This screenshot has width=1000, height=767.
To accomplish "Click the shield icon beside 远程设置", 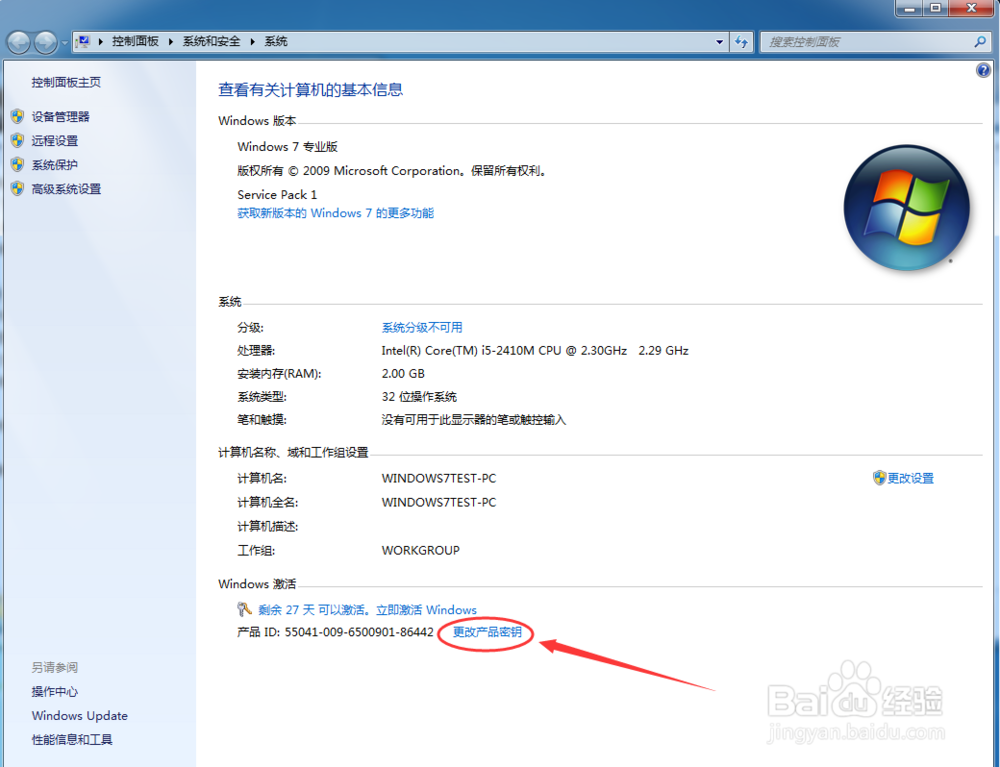I will click(18, 141).
